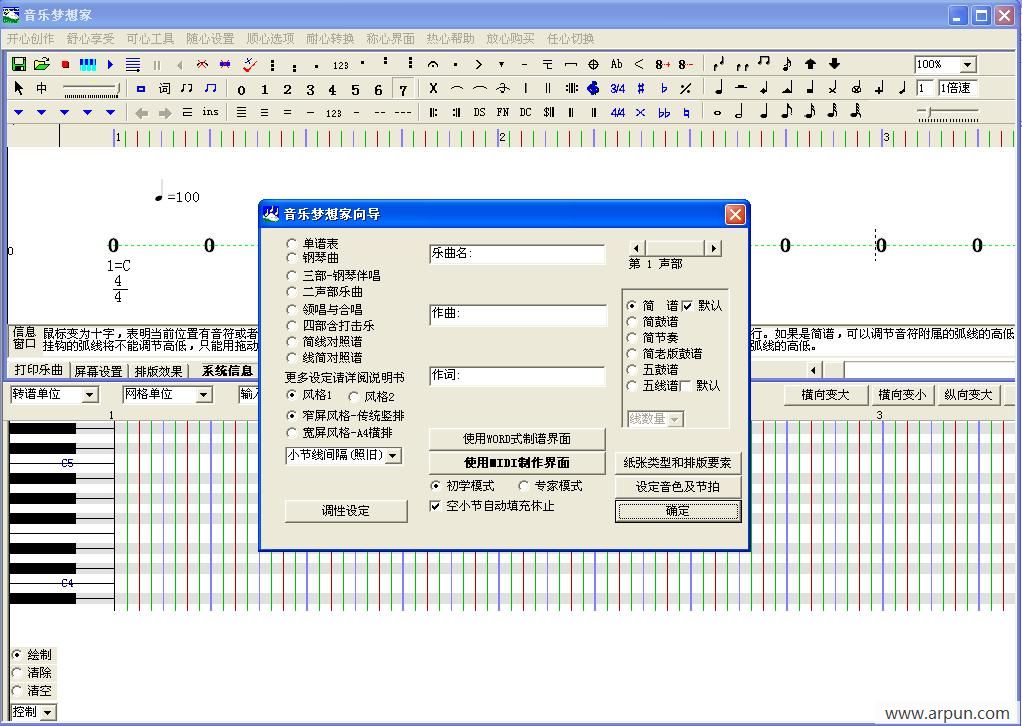
Task: Click the DS repeat sign icon
Action: pyautogui.click(x=479, y=112)
